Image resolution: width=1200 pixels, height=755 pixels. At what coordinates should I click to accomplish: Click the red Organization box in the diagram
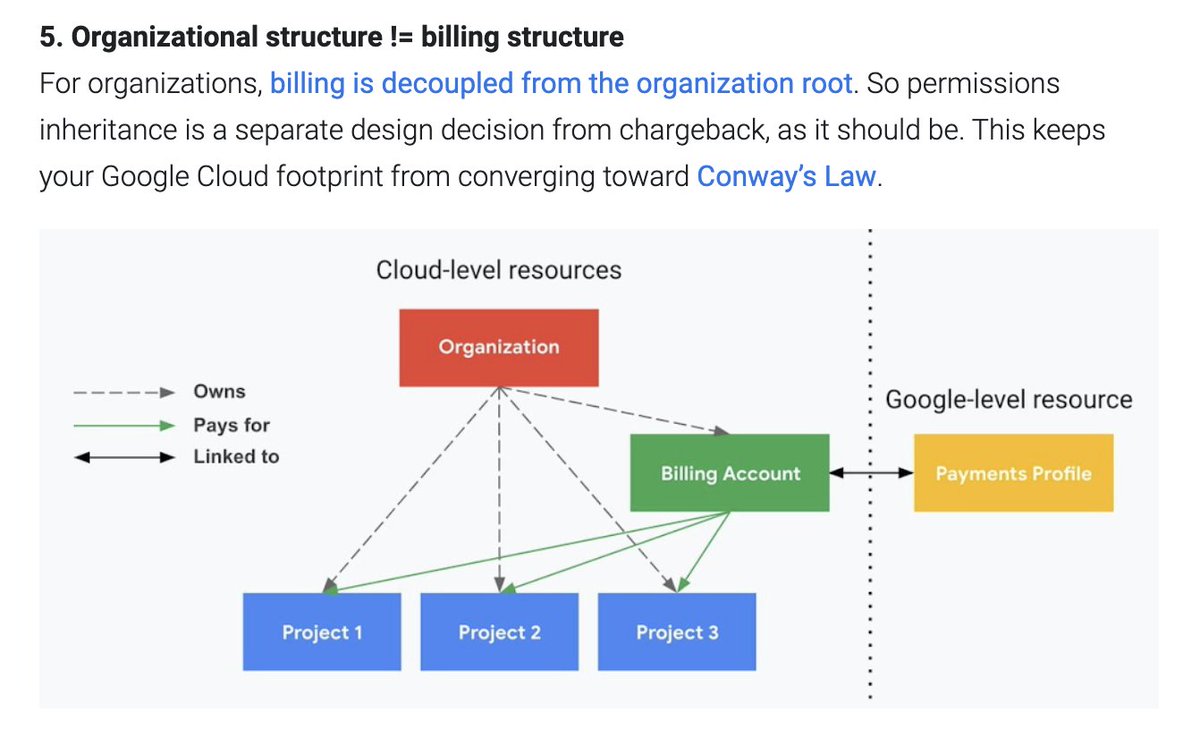point(499,348)
